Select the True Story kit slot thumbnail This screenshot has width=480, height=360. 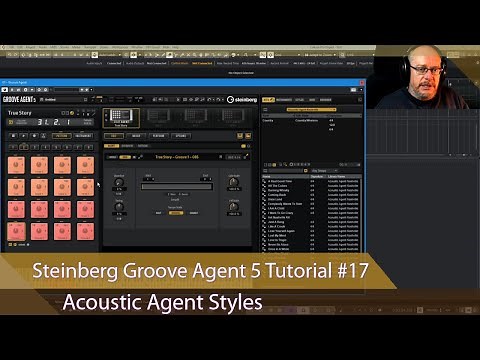(x=121, y=117)
